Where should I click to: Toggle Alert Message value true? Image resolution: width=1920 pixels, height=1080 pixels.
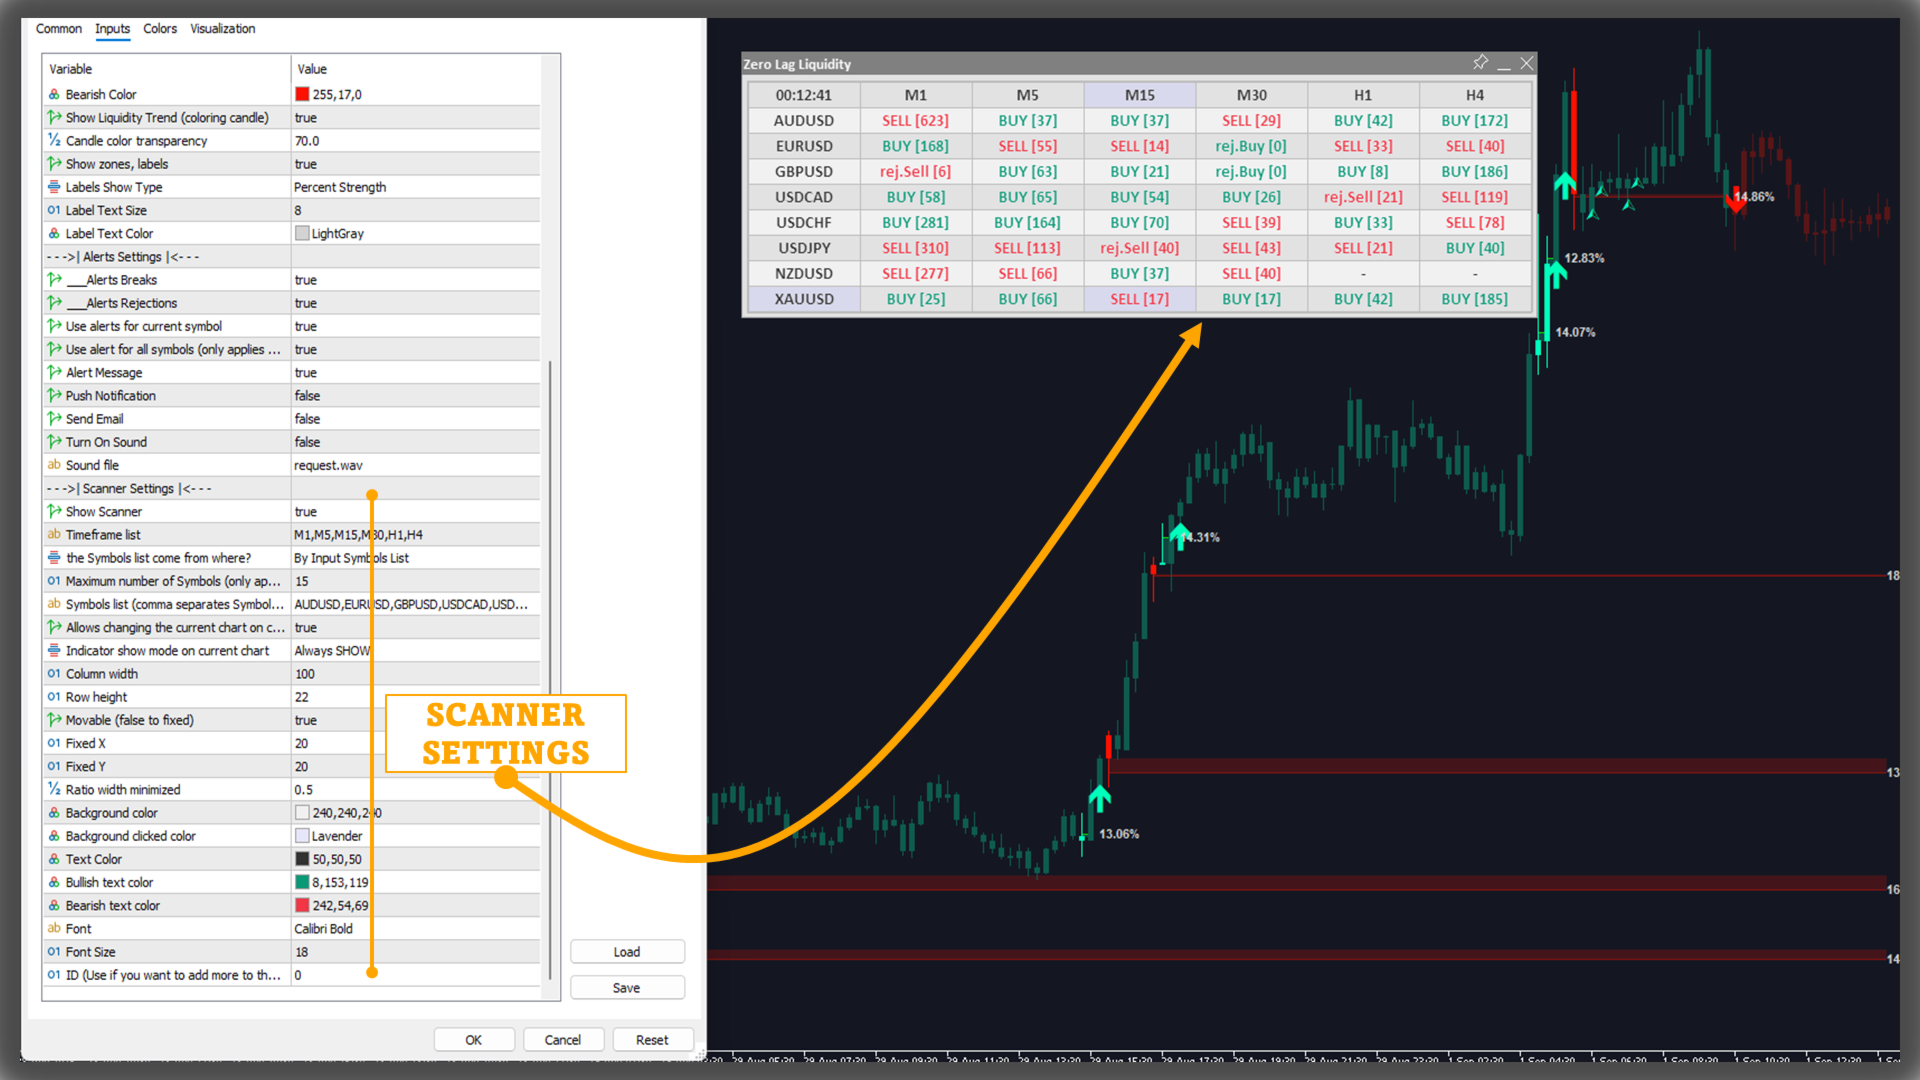click(415, 372)
